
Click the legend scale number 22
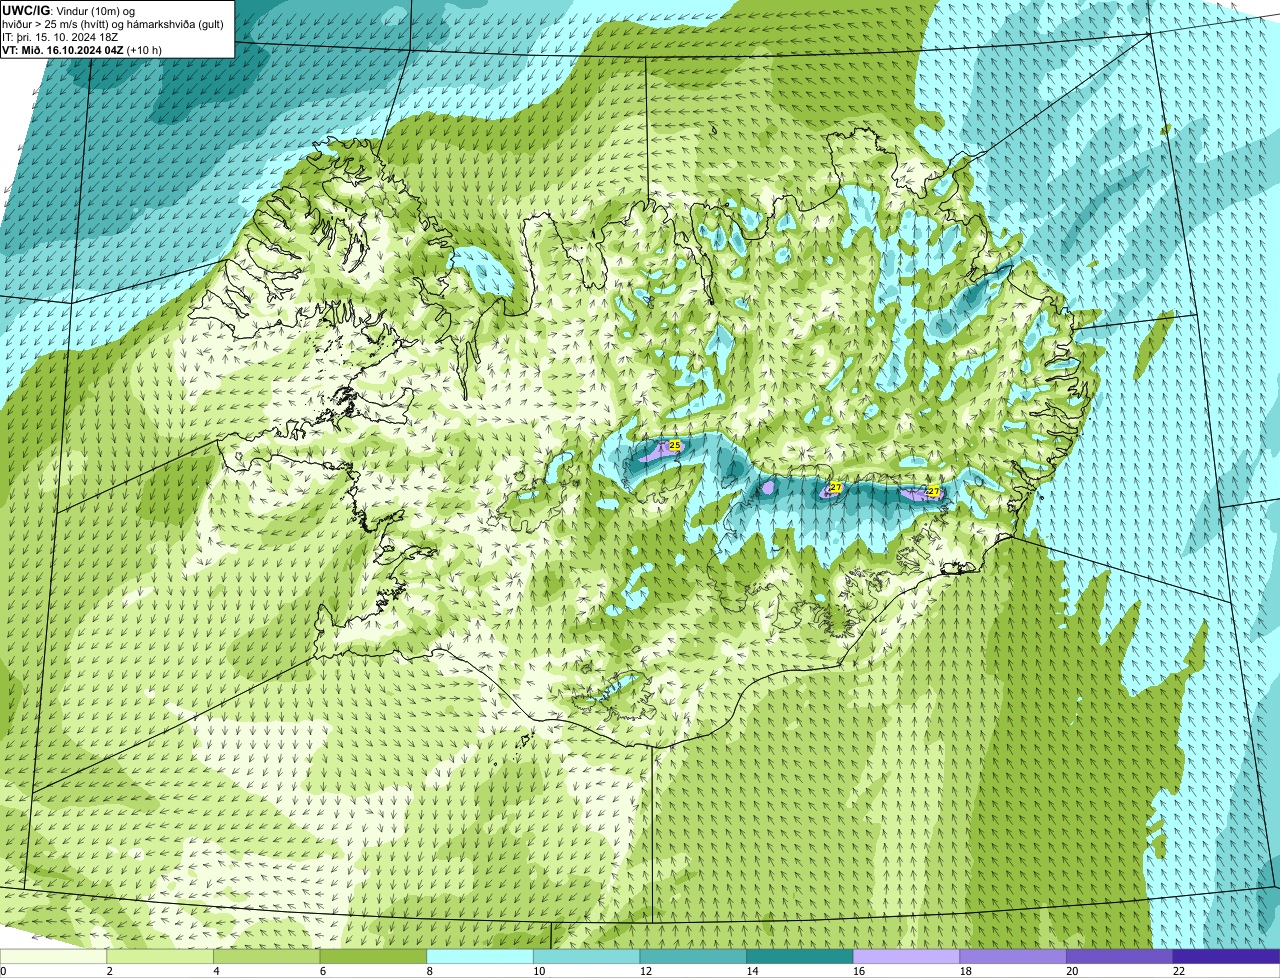[1179, 971]
